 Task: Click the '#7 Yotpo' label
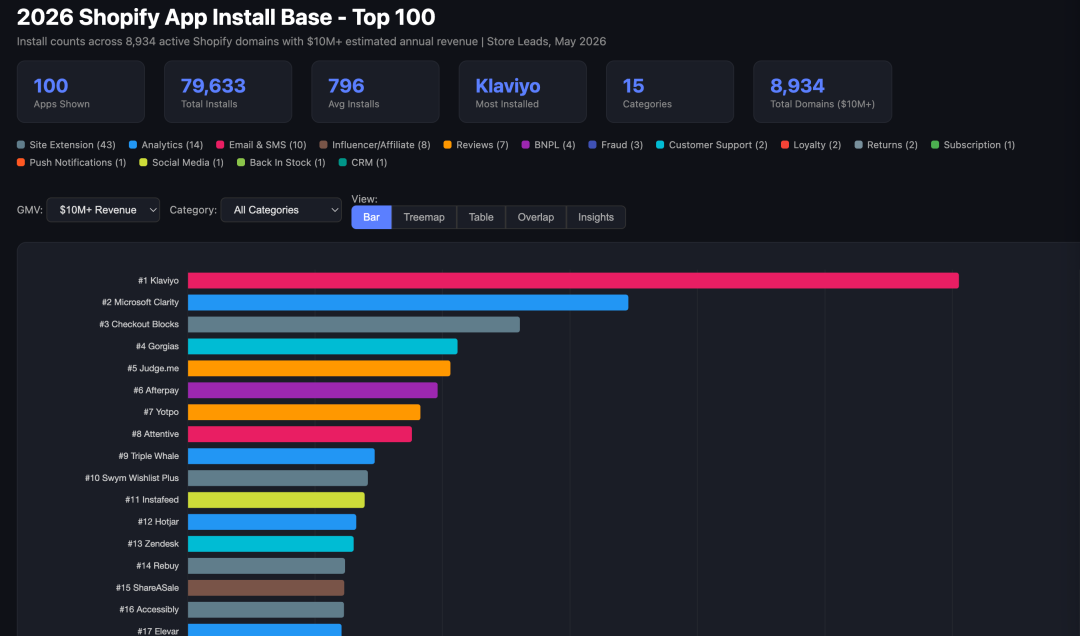(x=160, y=412)
